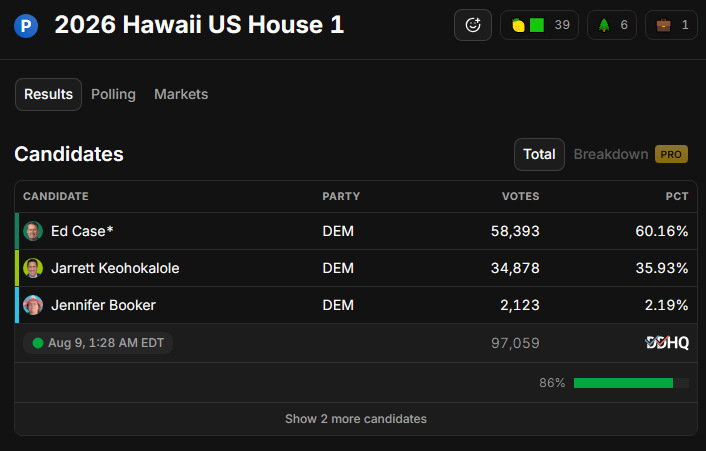Switch to Breakdown view
Viewport: 706px width, 451px height.
pos(611,154)
